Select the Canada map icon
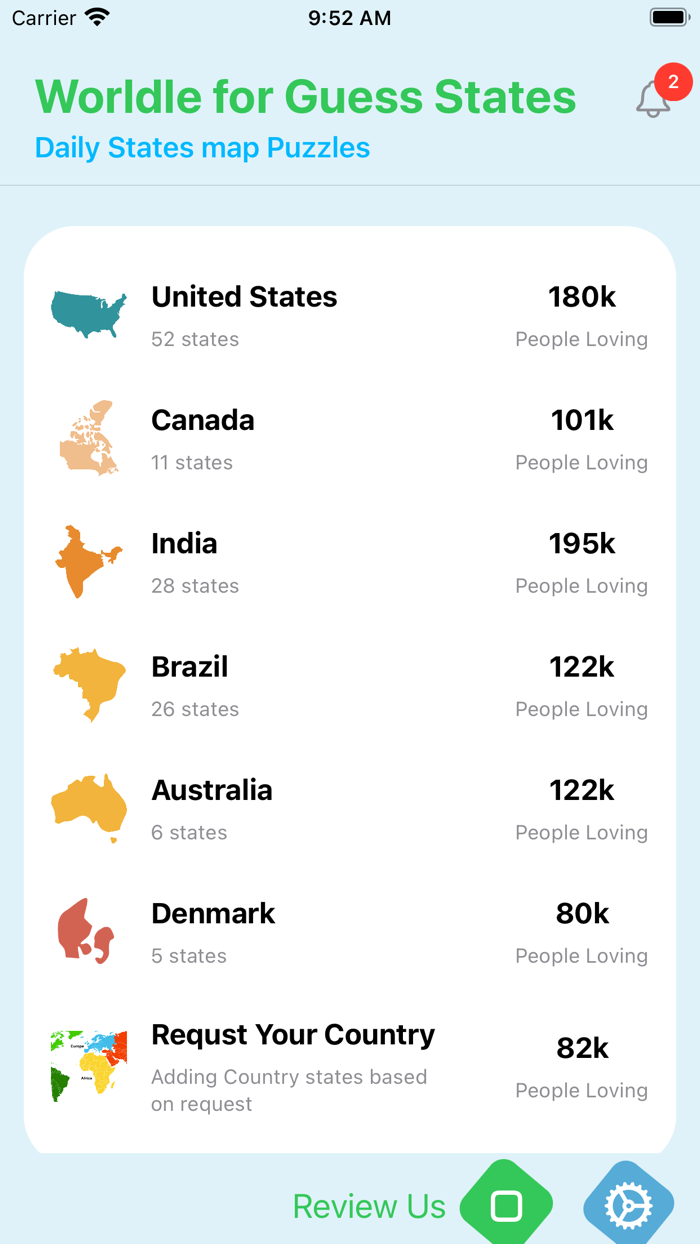The image size is (700, 1244). [88, 437]
